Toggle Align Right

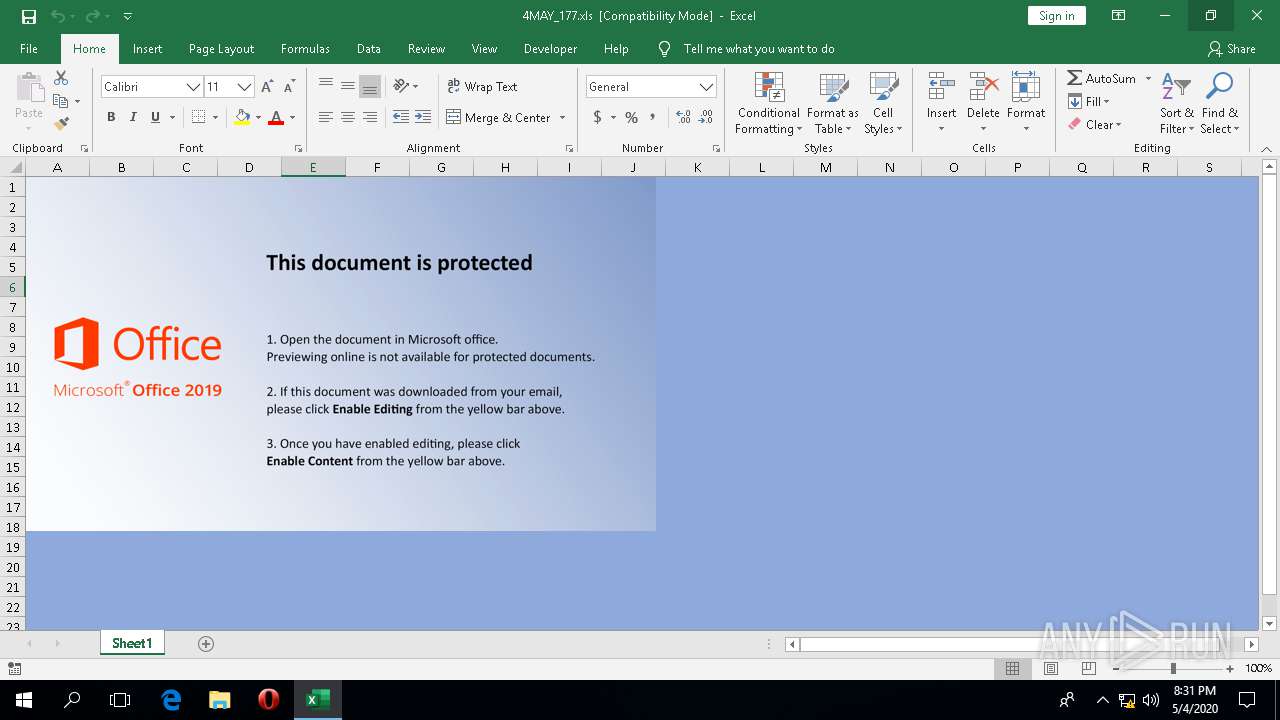370,117
